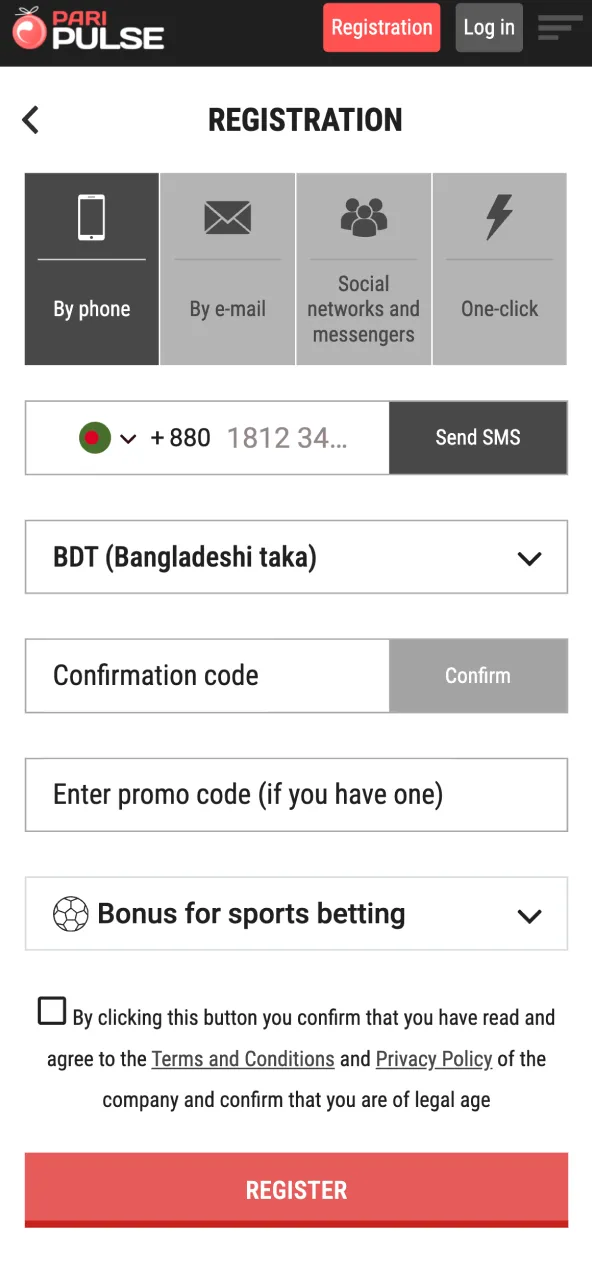Open the hamburger menu

(x=558, y=28)
